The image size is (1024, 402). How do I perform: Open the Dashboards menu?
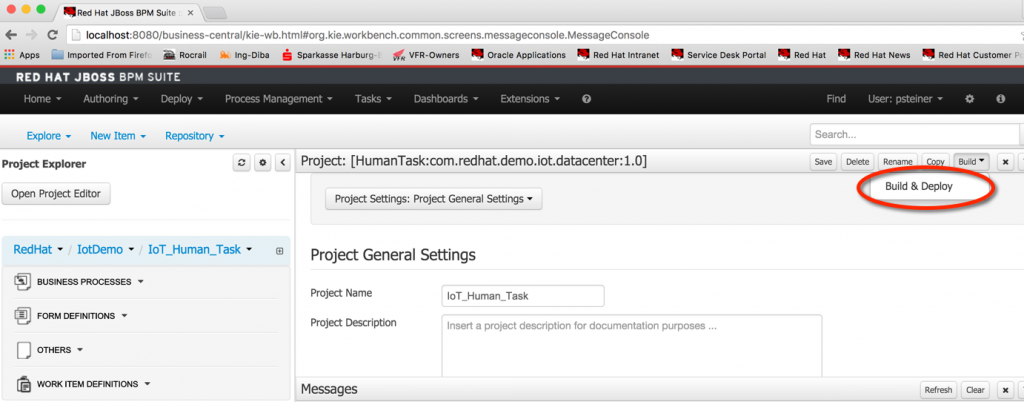click(446, 99)
